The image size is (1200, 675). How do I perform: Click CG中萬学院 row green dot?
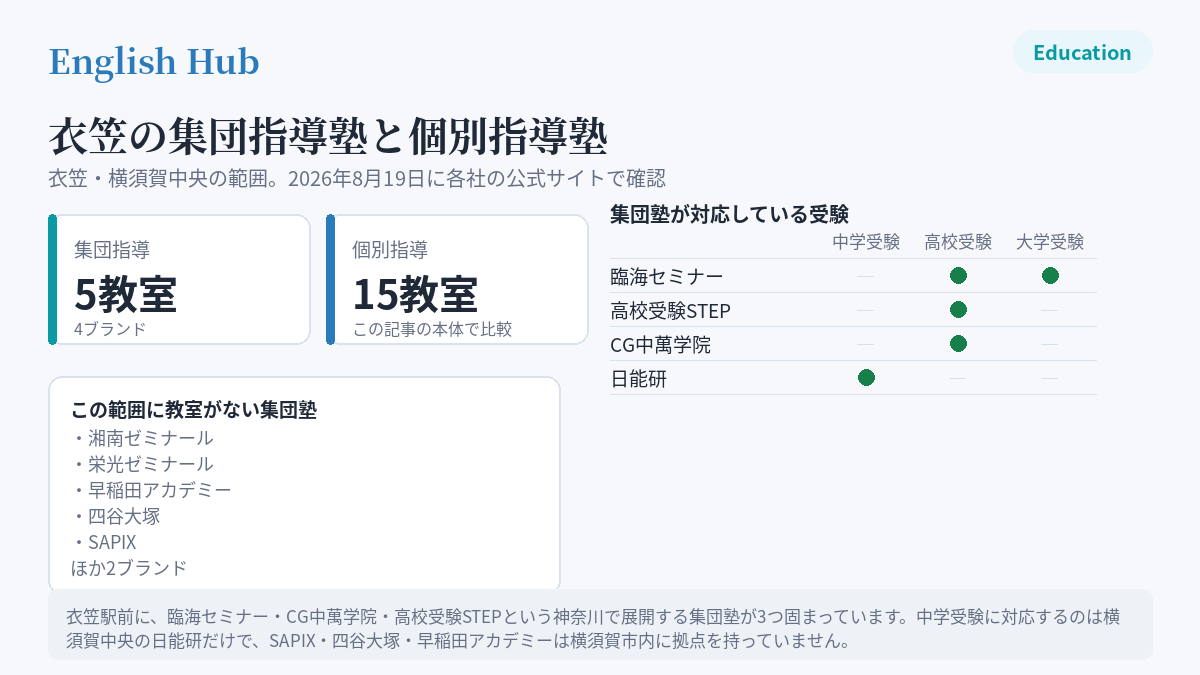(958, 344)
